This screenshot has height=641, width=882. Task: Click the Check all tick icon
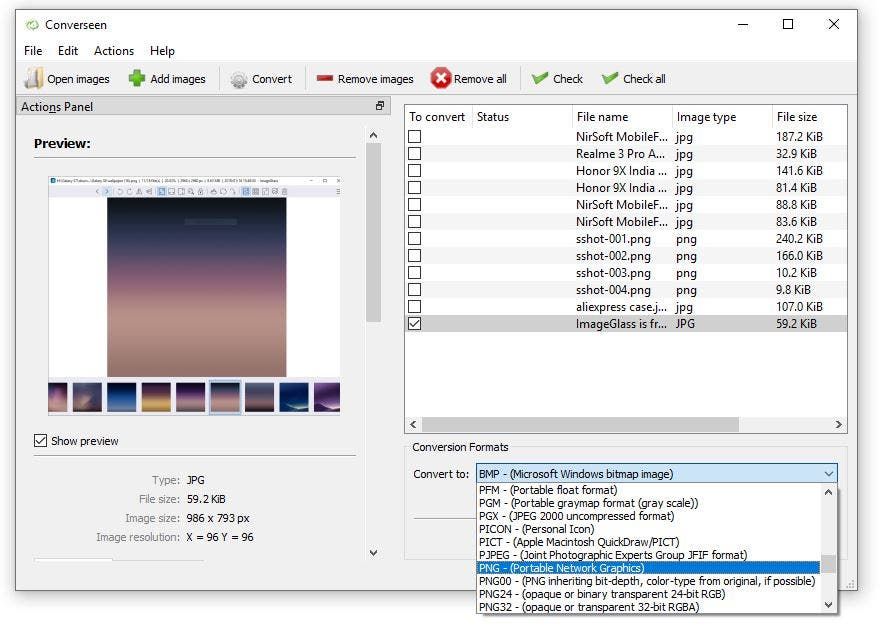(610, 78)
